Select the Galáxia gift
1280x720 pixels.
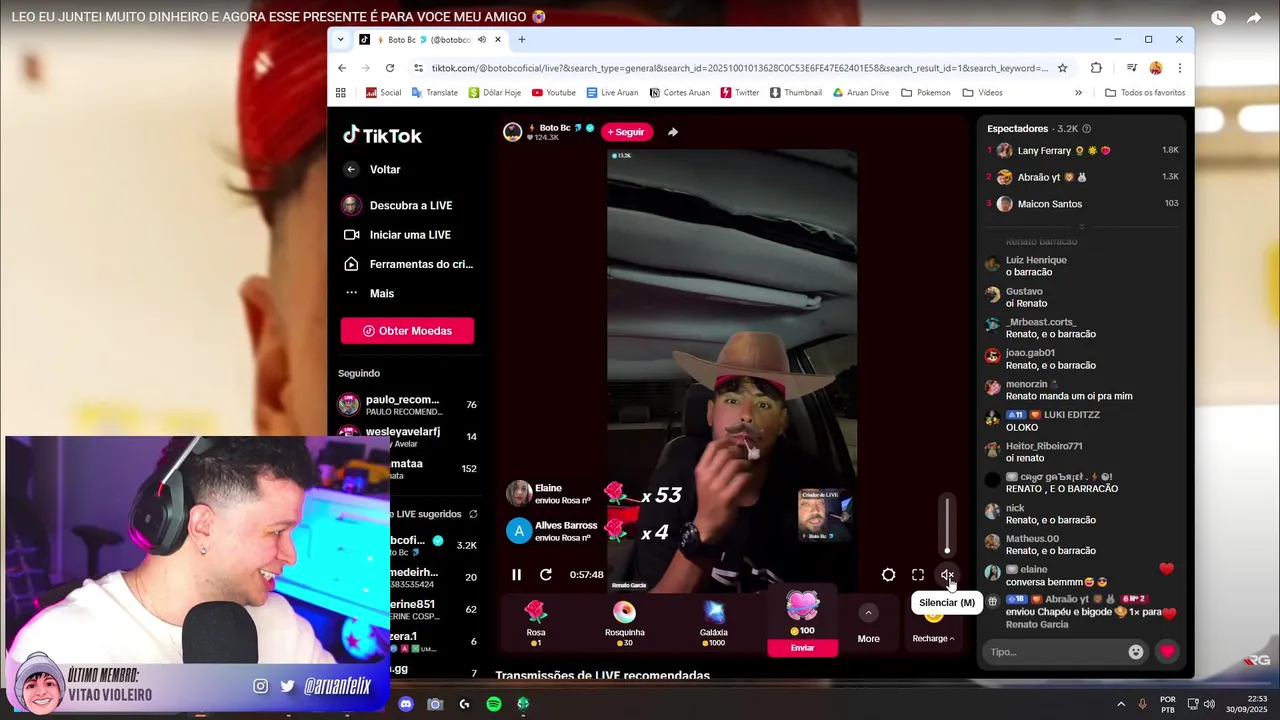(714, 623)
